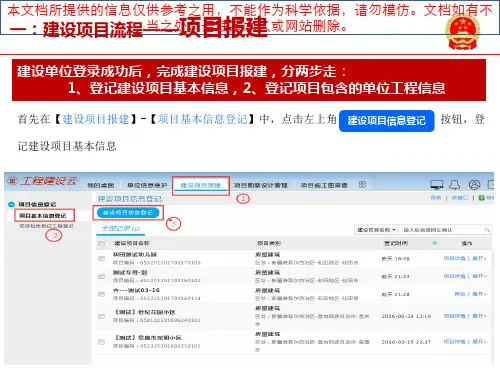500x375 pixels.
Task: Click the 项目类别 column header
Action: click(269, 243)
